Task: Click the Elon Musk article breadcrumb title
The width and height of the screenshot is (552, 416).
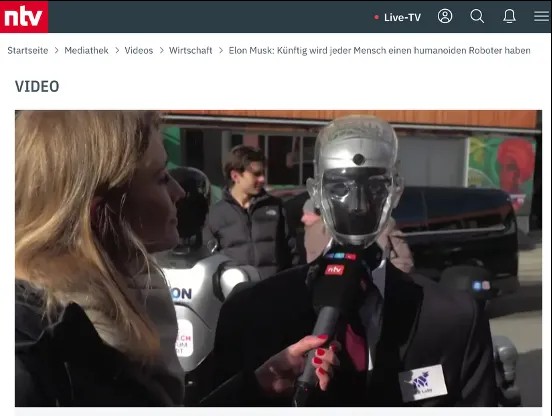Action: tap(380, 51)
